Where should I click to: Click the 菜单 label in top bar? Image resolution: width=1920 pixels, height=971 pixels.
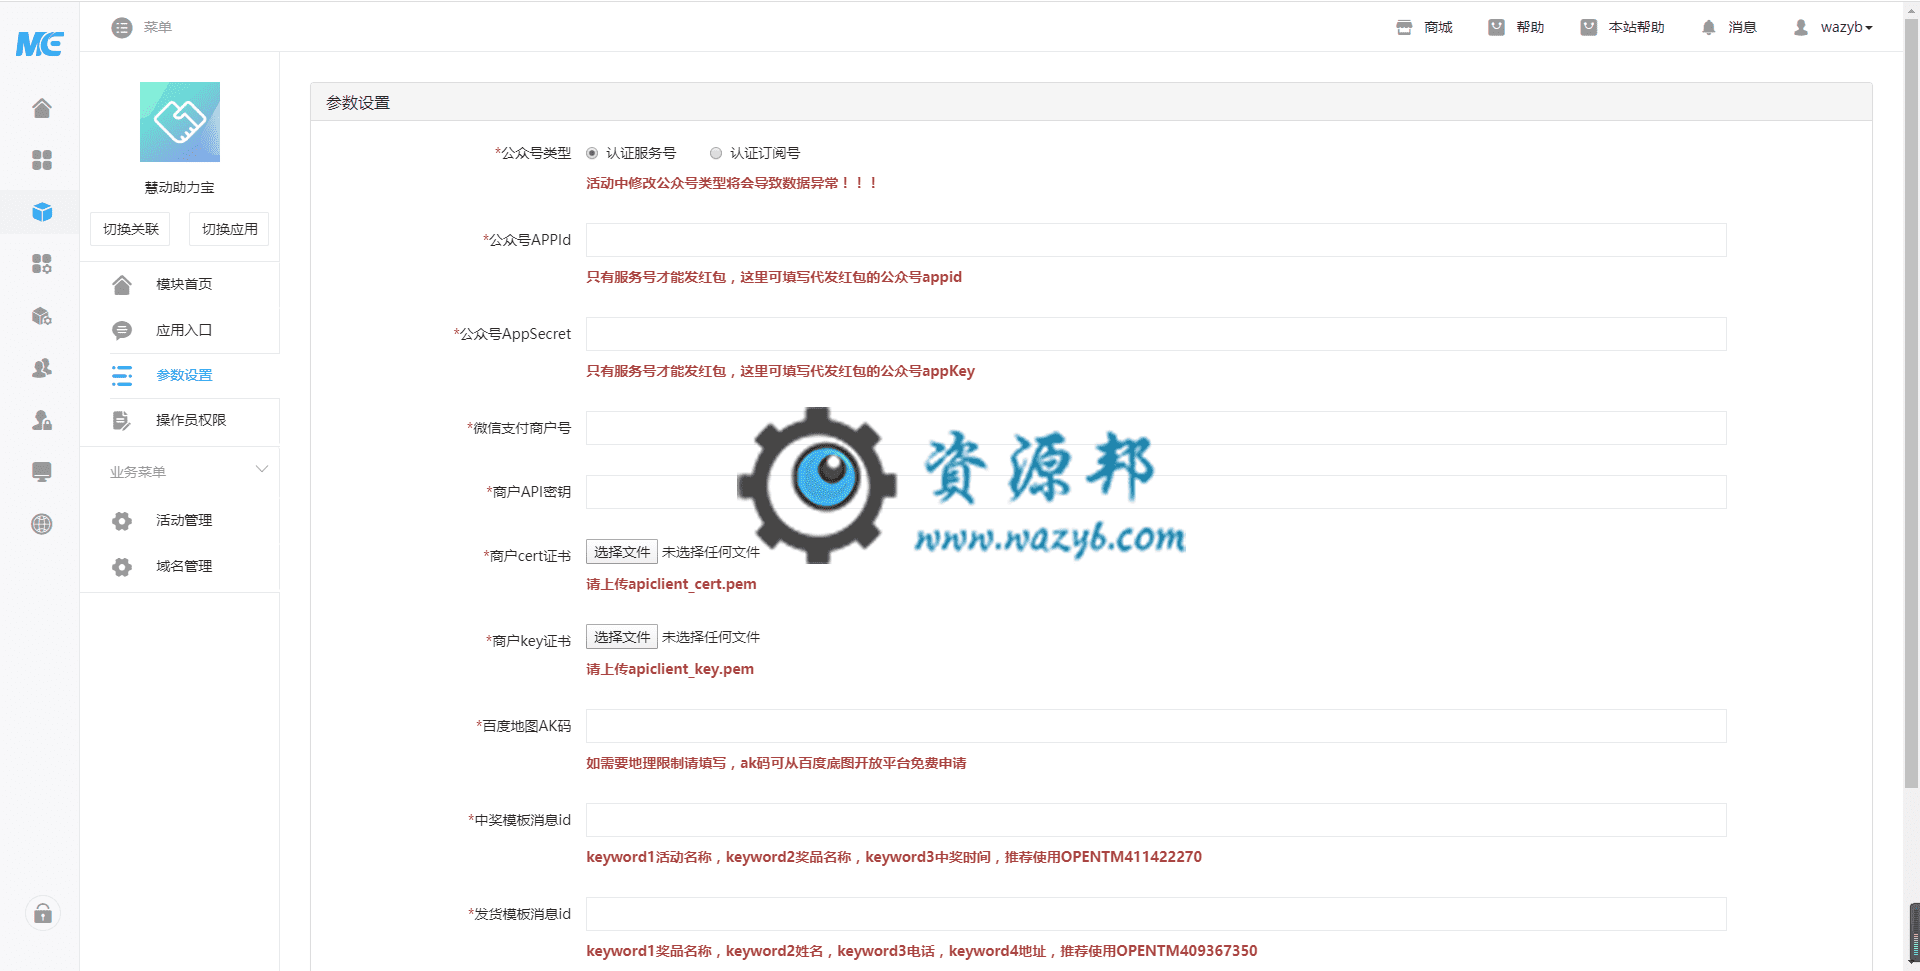click(x=157, y=28)
